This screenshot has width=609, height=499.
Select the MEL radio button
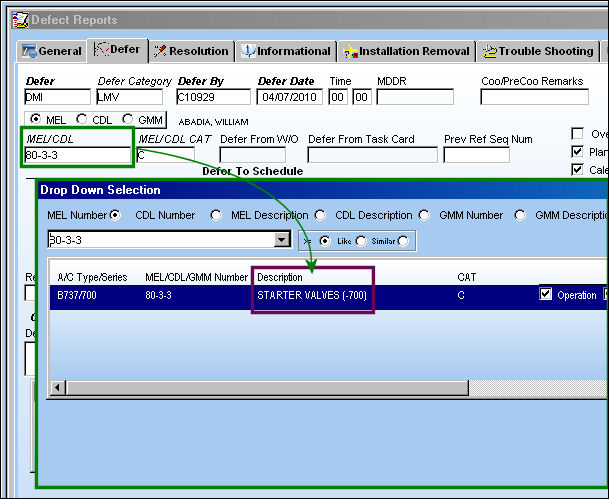tap(35, 119)
